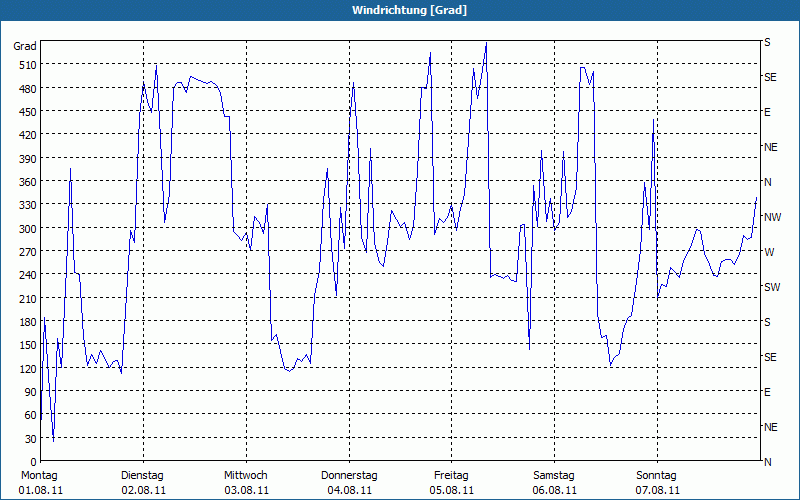
Task: Click the chart title "Windrichtung [Grad]"
Action: [409, 10]
